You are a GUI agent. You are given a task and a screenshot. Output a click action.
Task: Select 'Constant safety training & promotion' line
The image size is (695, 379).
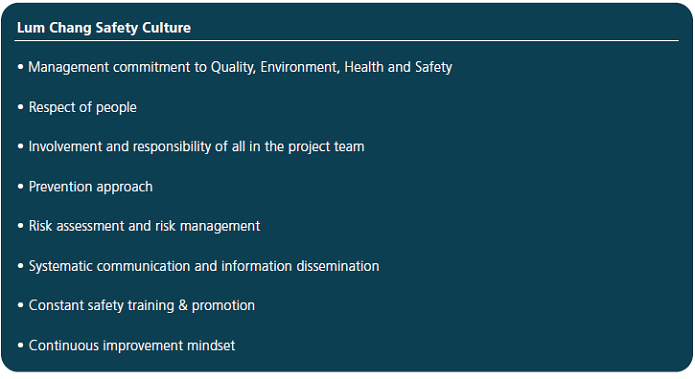[142, 305]
